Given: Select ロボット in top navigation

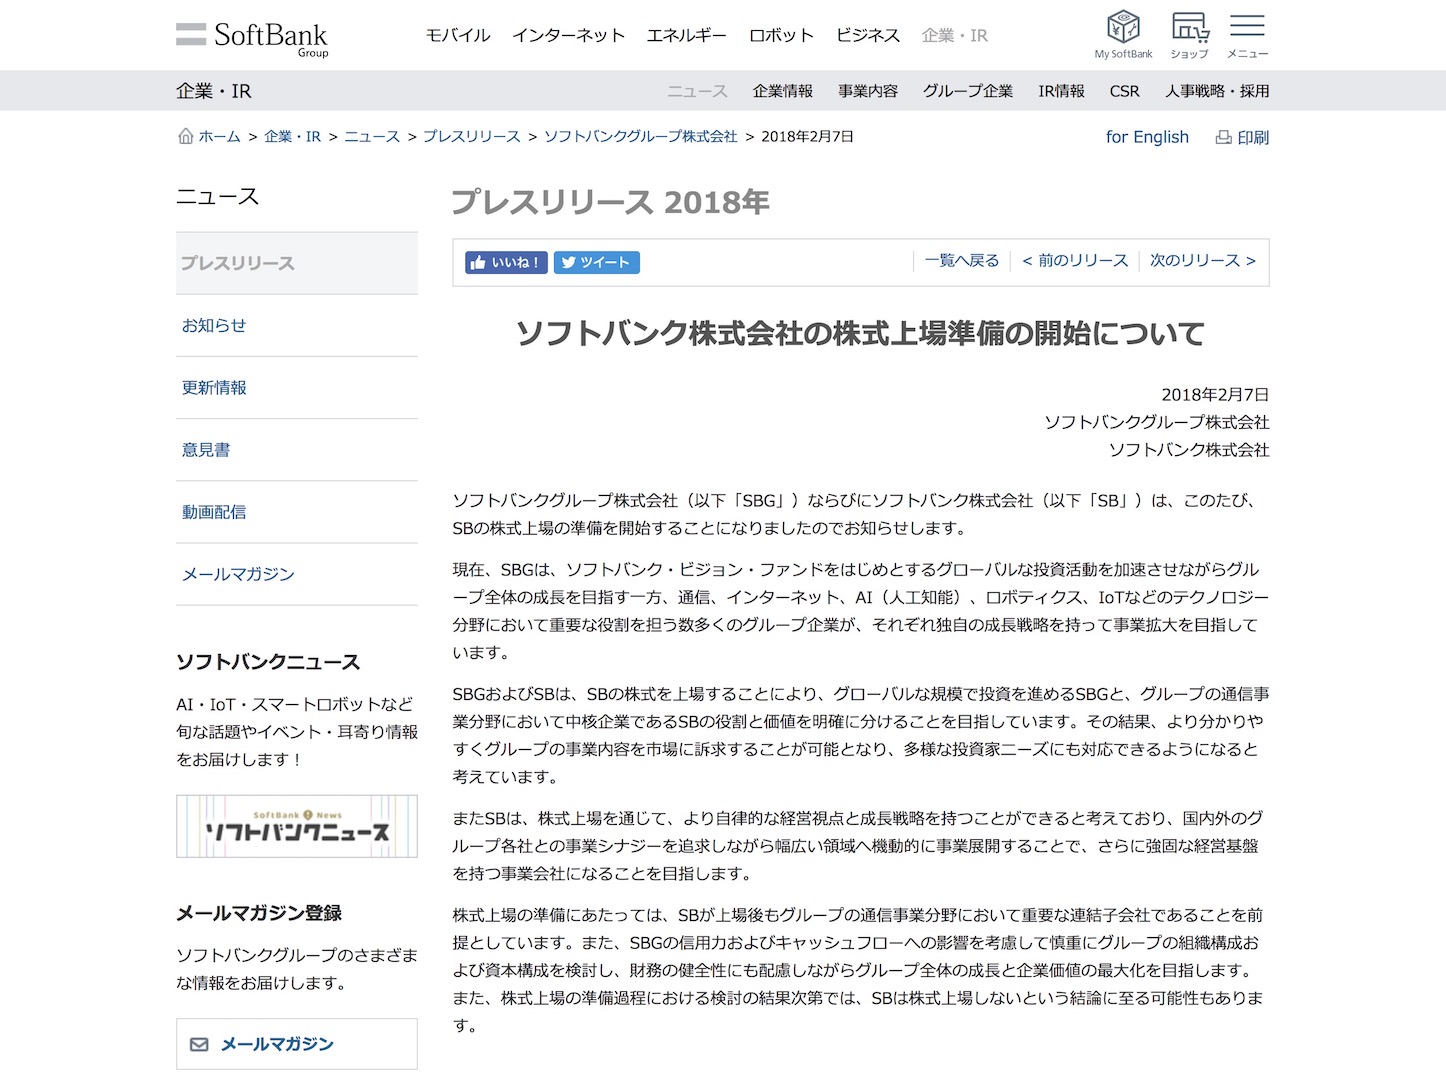Looking at the screenshot, I should 781,35.
